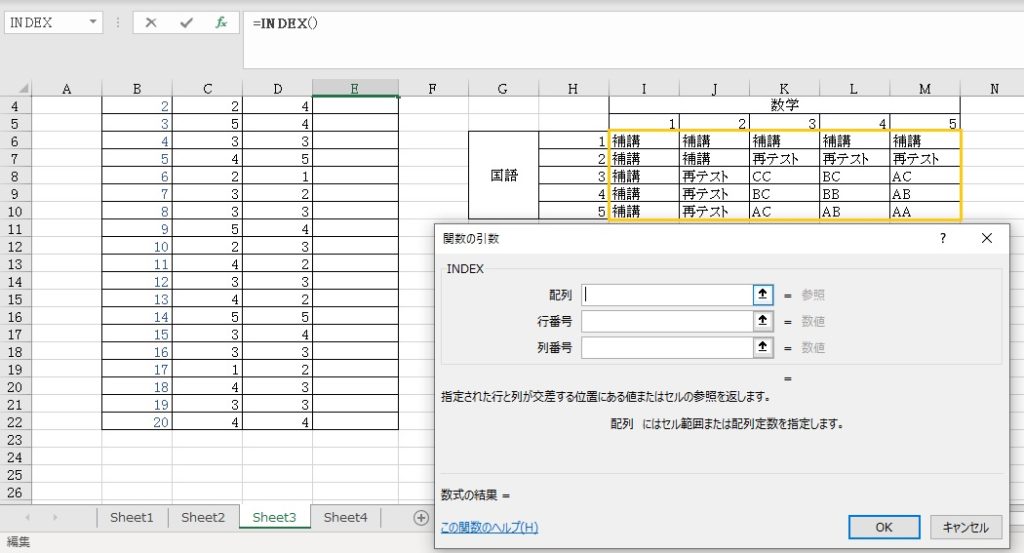Click the formula bar enter checkmark icon
Viewport: 1024px width, 553px height.
pos(186,22)
